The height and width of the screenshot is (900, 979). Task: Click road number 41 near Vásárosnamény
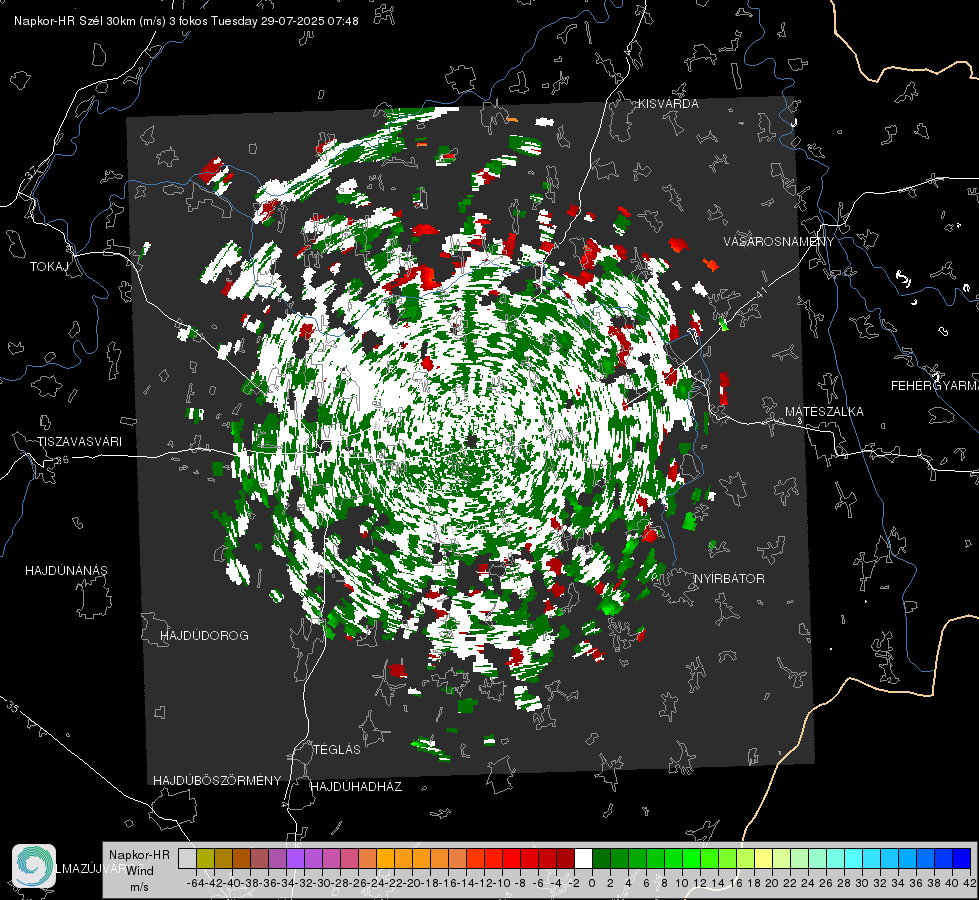coord(760,292)
